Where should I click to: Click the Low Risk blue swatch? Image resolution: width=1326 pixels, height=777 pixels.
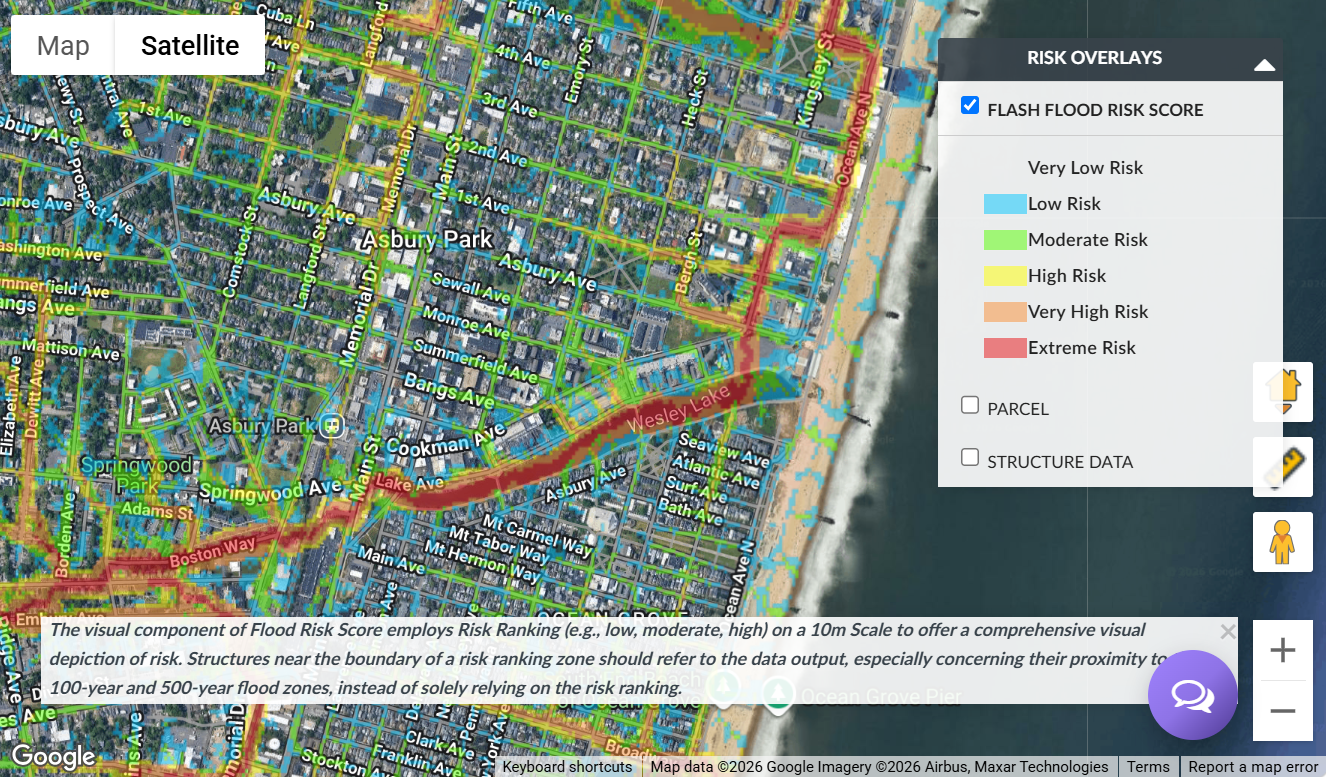[1005, 204]
